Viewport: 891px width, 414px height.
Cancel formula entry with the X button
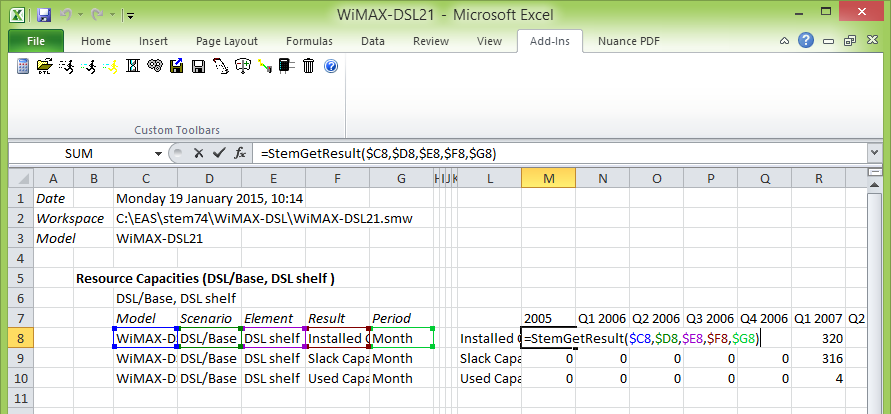(x=198, y=153)
